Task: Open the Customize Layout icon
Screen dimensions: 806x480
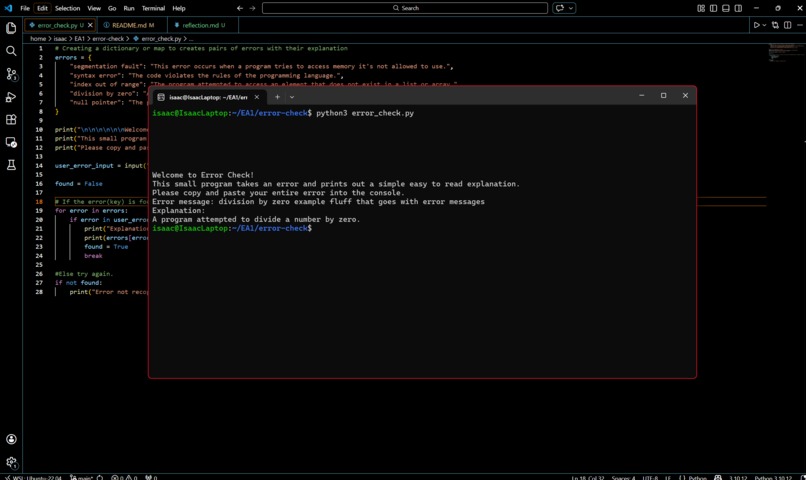Action: click(x=701, y=8)
